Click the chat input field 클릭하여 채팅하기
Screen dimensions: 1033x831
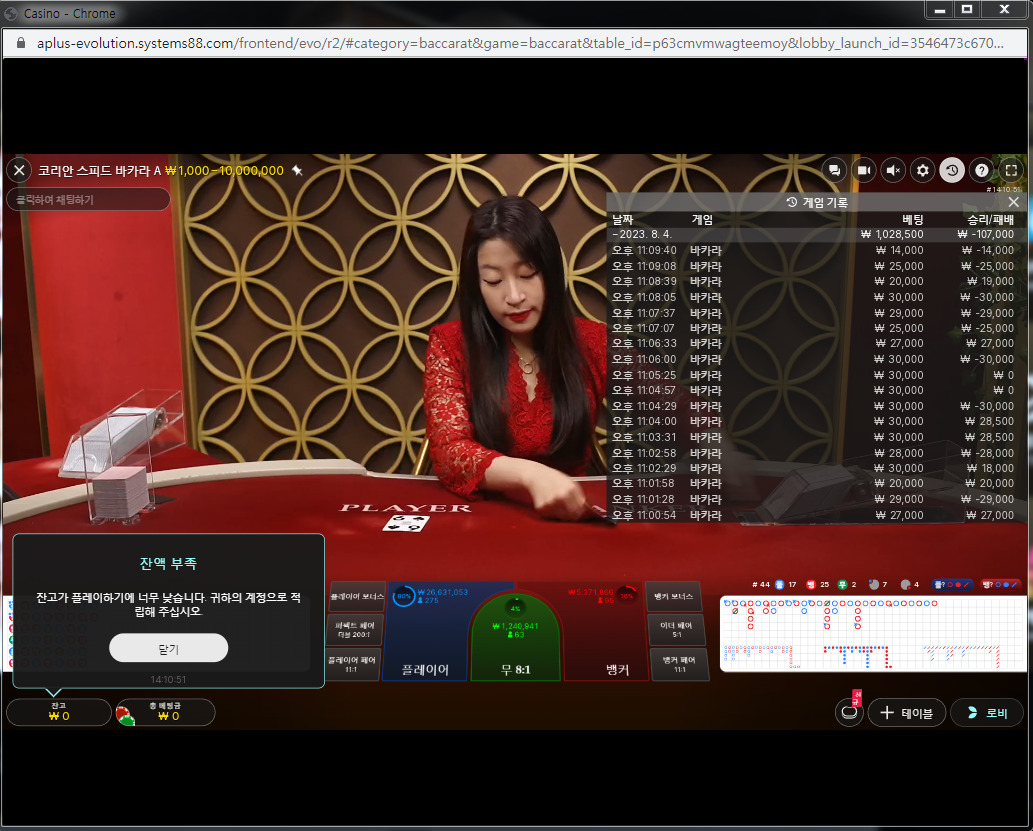(88, 199)
